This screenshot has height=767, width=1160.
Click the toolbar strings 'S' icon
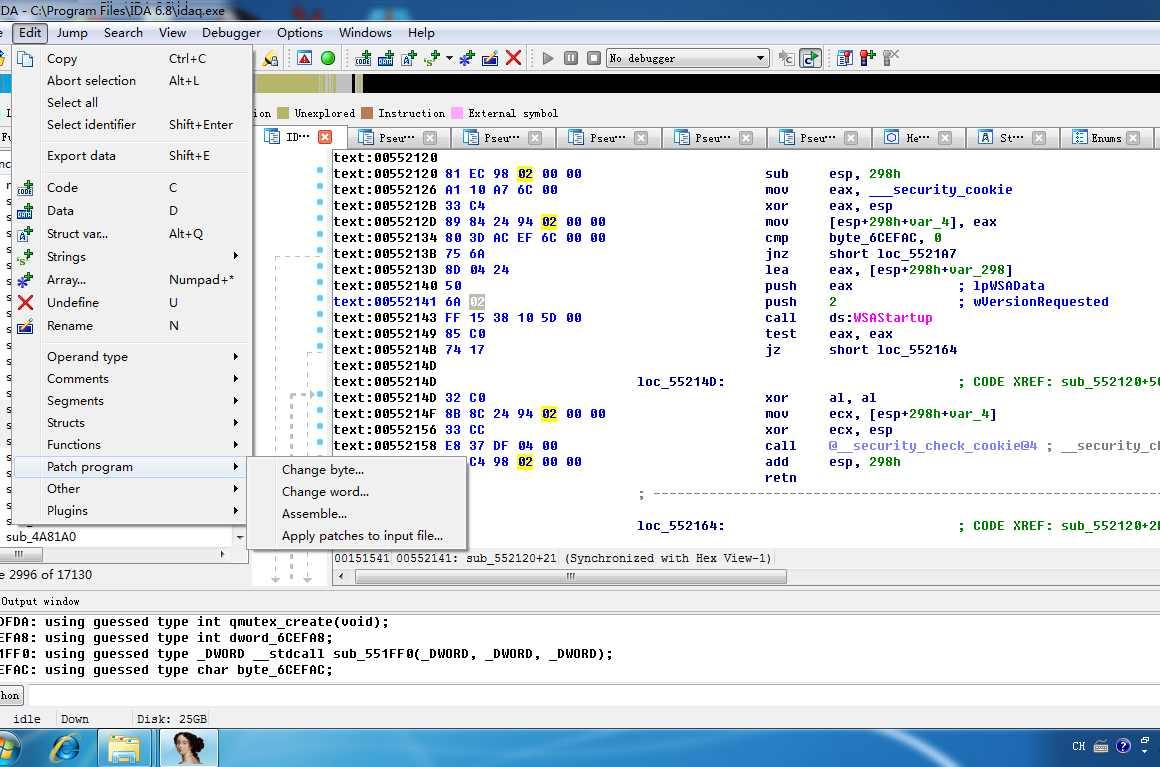431,58
